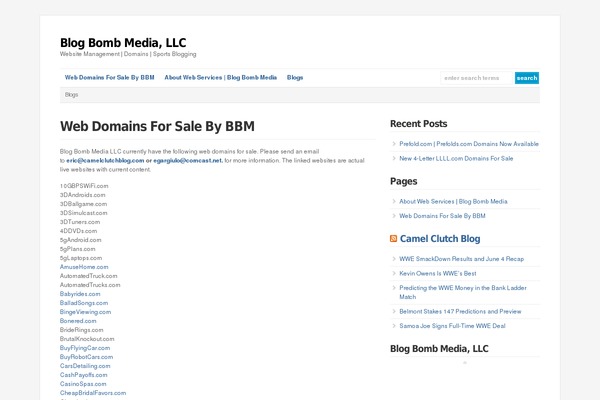This screenshot has width=600, height=400.
Task: Open About Web Services menu item in navigation
Action: click(220, 78)
